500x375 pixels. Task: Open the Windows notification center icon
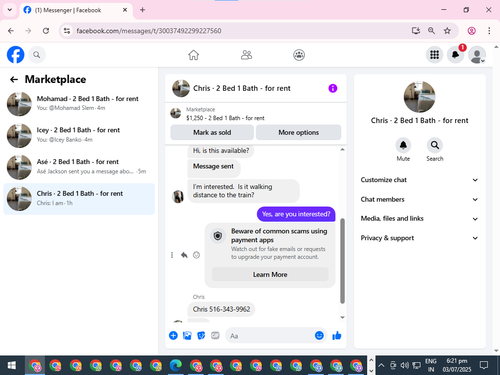(x=484, y=365)
